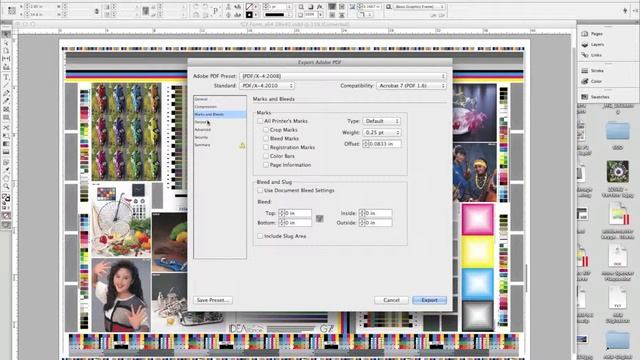
Task: Open the Compatibility dropdown
Action: (x=411, y=86)
